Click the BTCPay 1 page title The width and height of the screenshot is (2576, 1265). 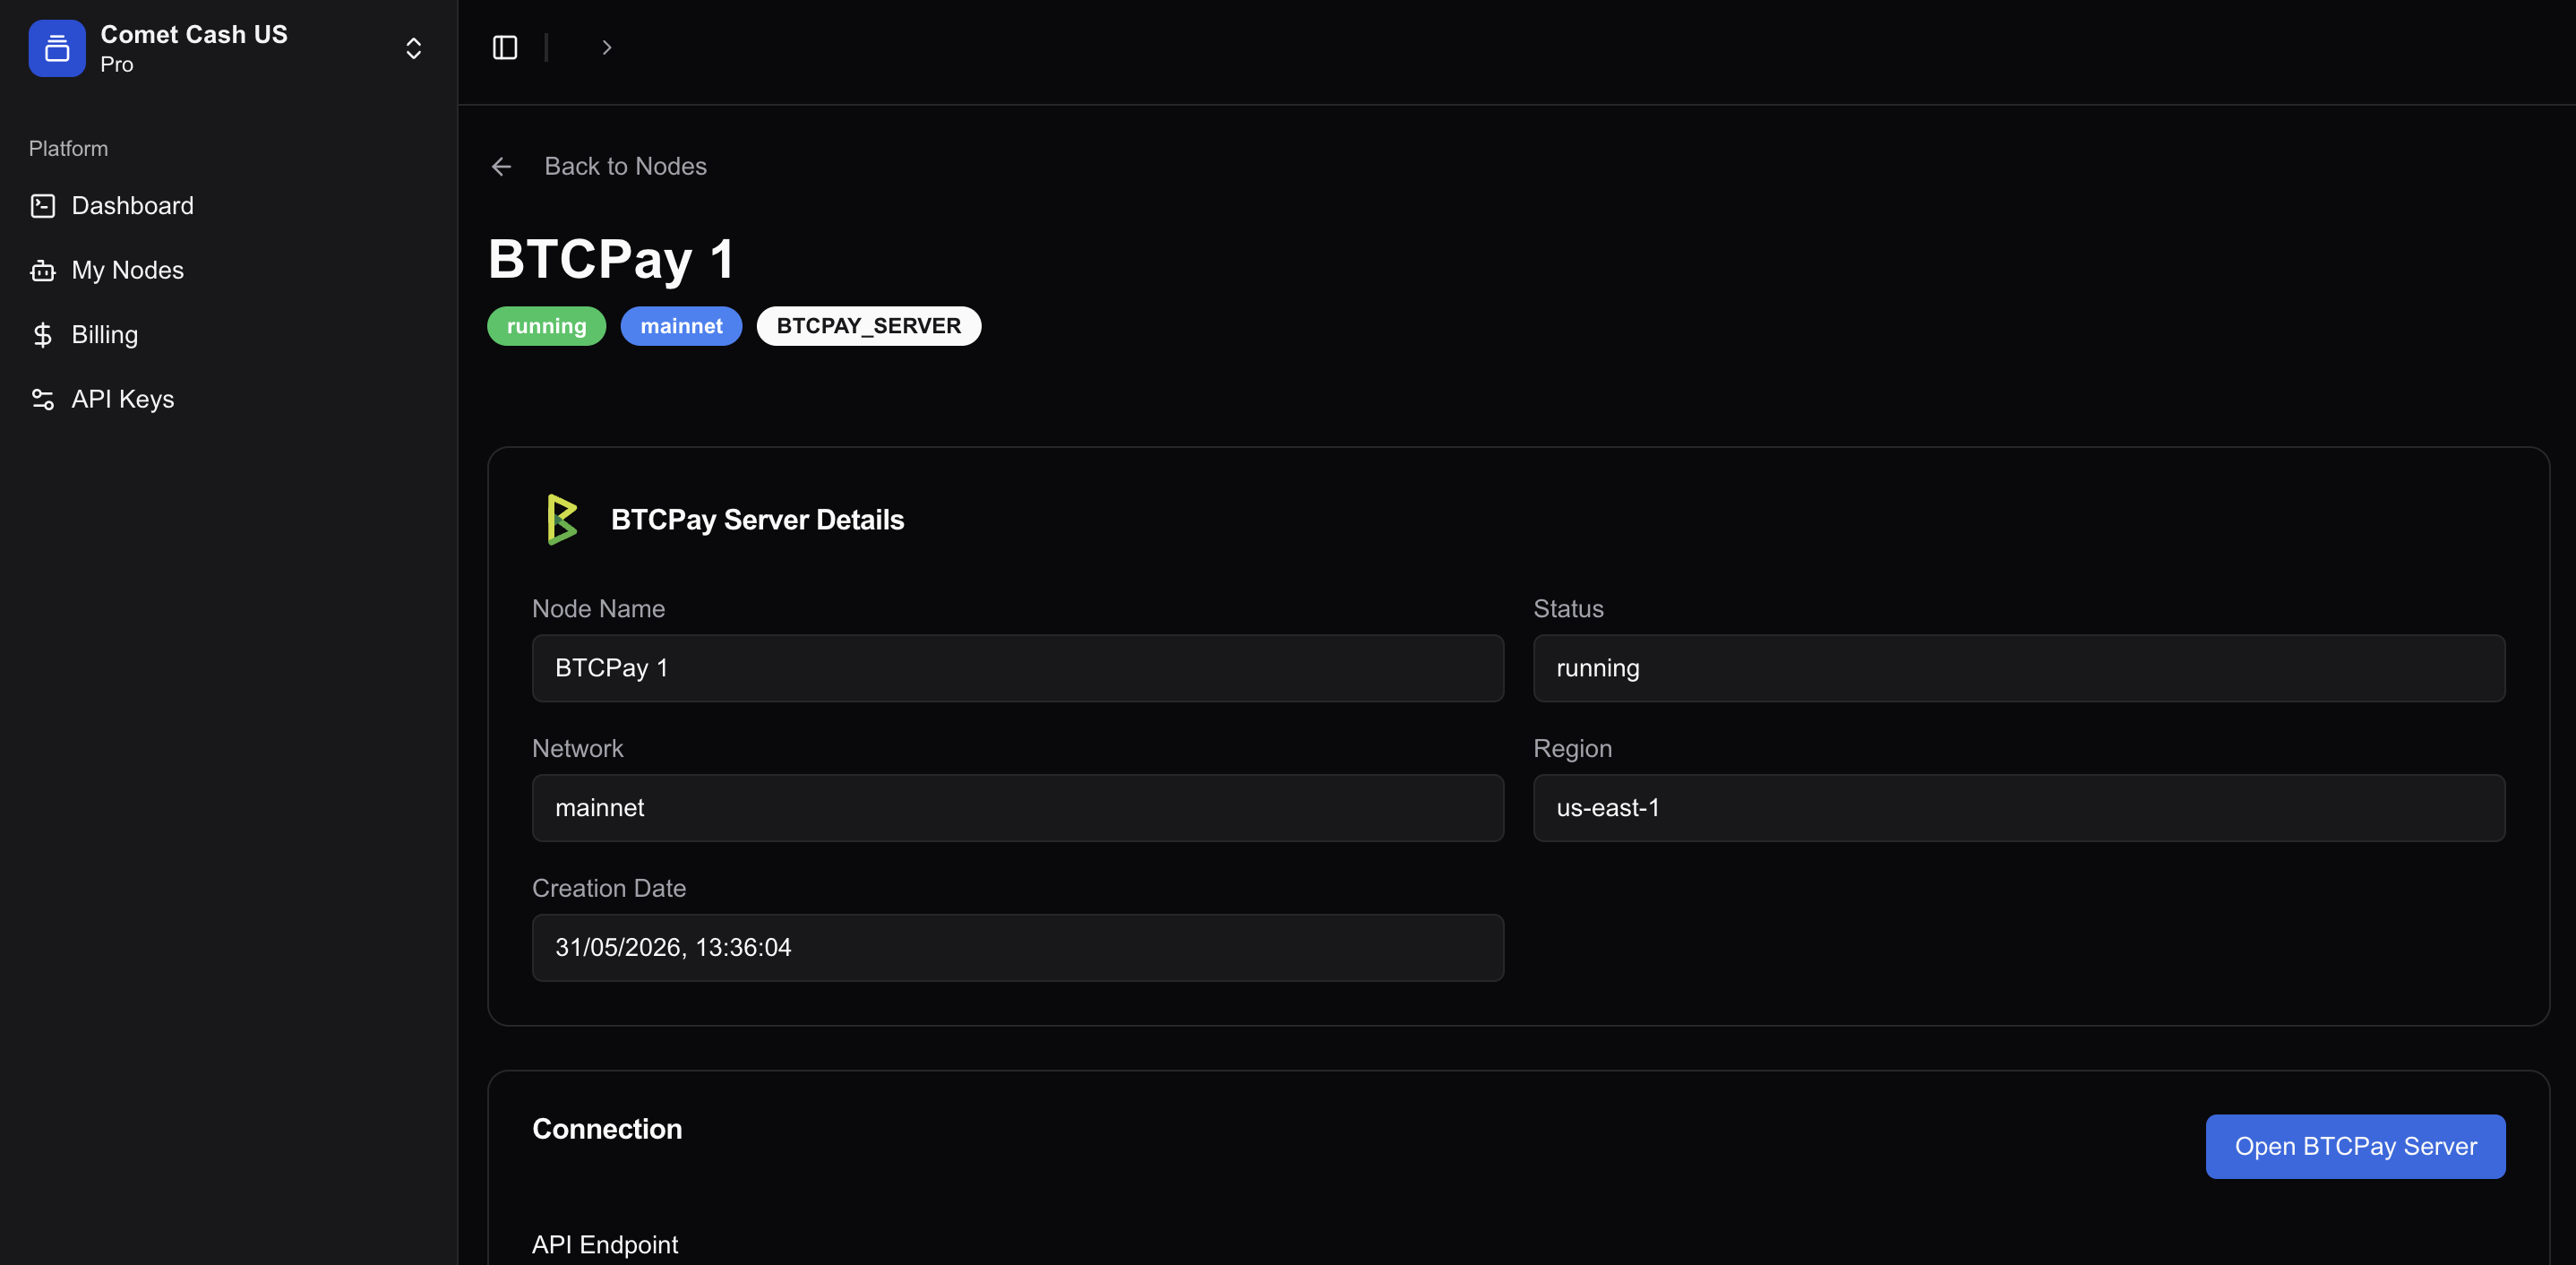coord(612,260)
